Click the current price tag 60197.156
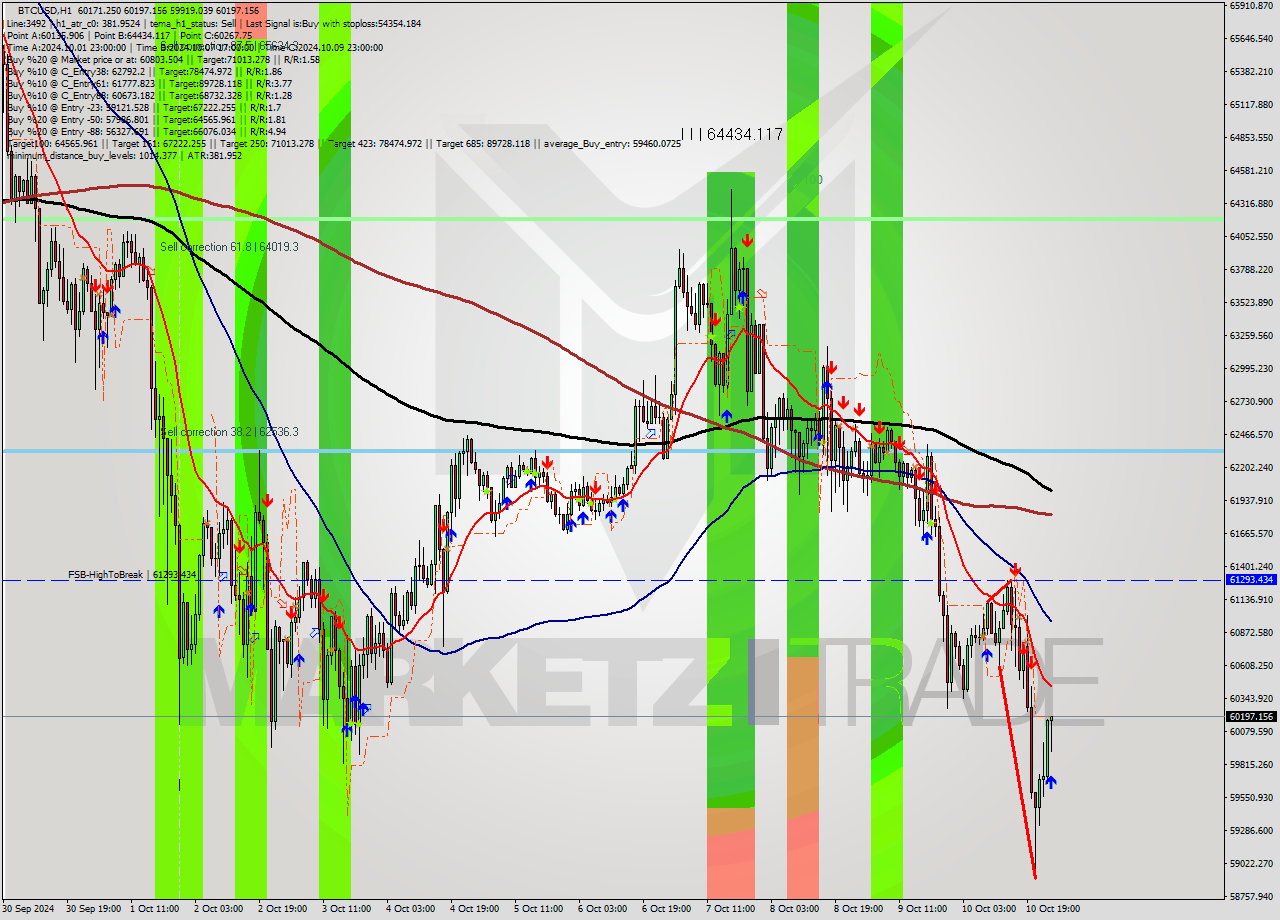 1251,716
